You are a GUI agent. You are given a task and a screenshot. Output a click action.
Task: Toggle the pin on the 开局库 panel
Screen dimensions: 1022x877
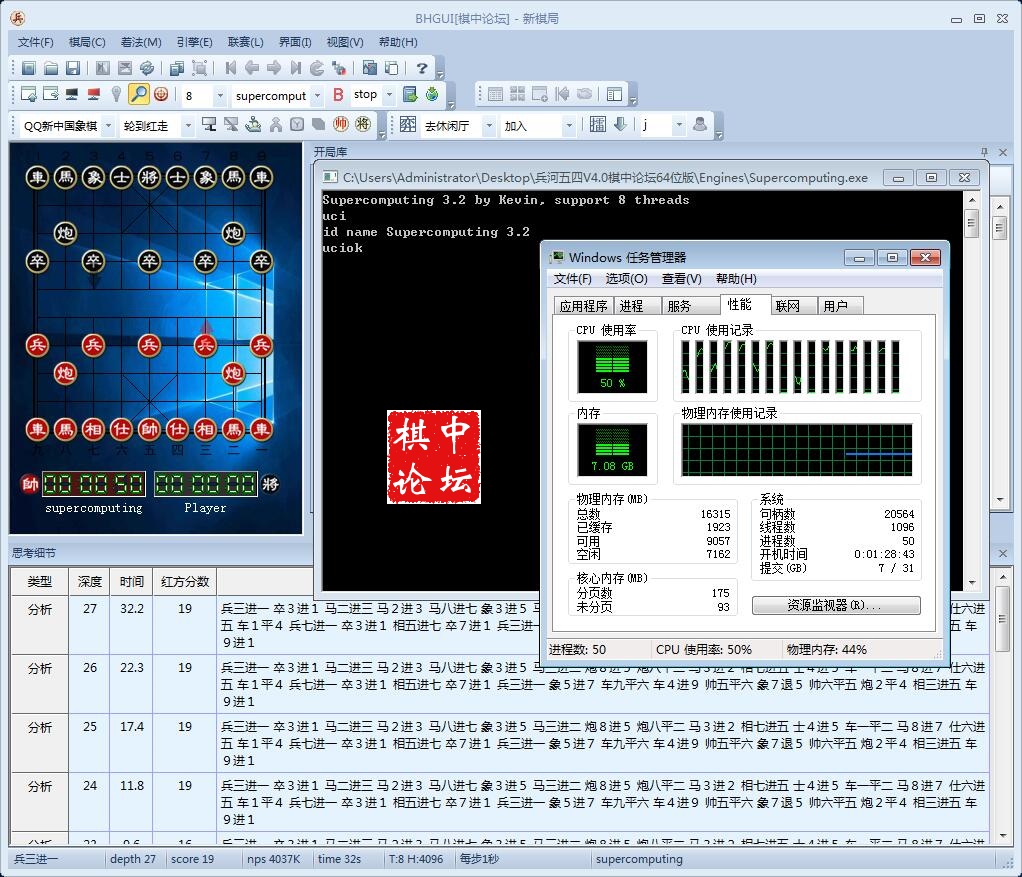tap(984, 152)
